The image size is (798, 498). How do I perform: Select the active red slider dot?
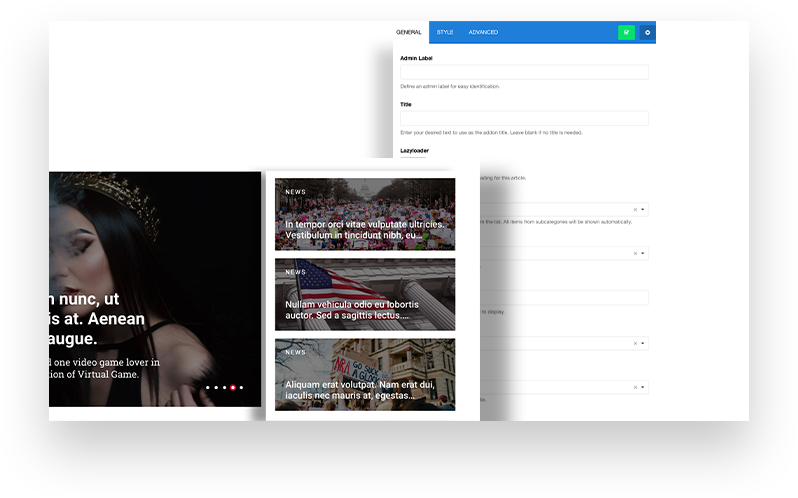233,387
